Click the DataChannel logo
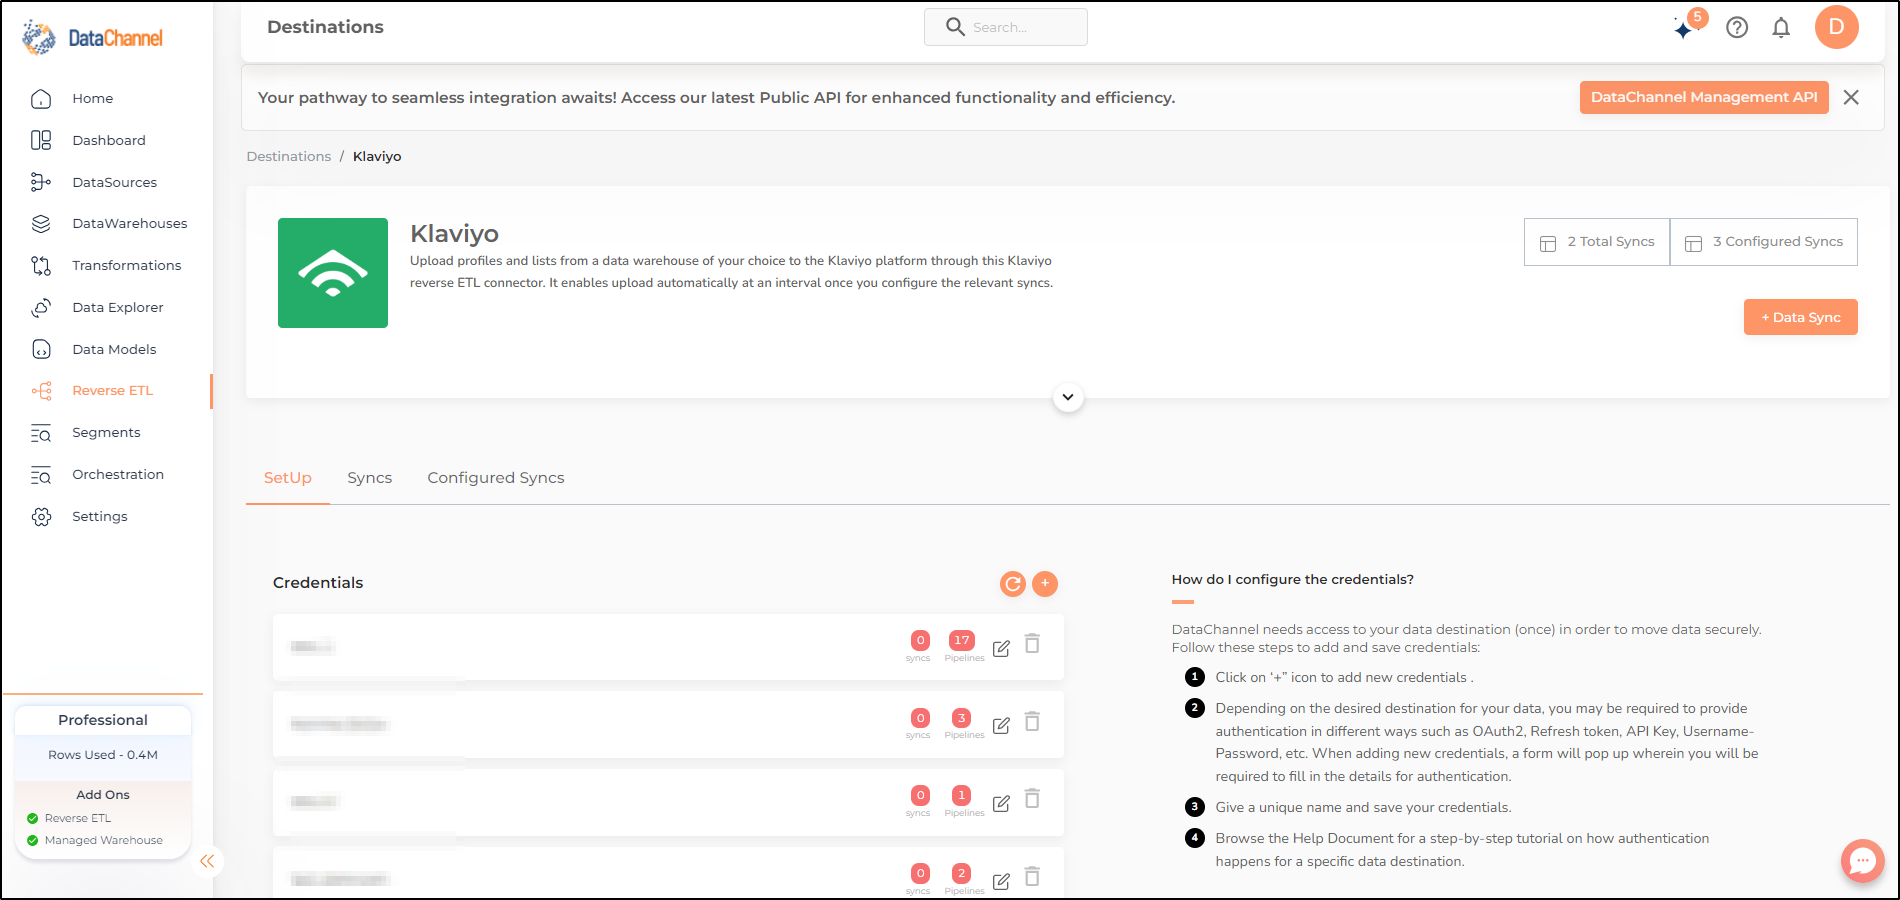 click(x=92, y=38)
